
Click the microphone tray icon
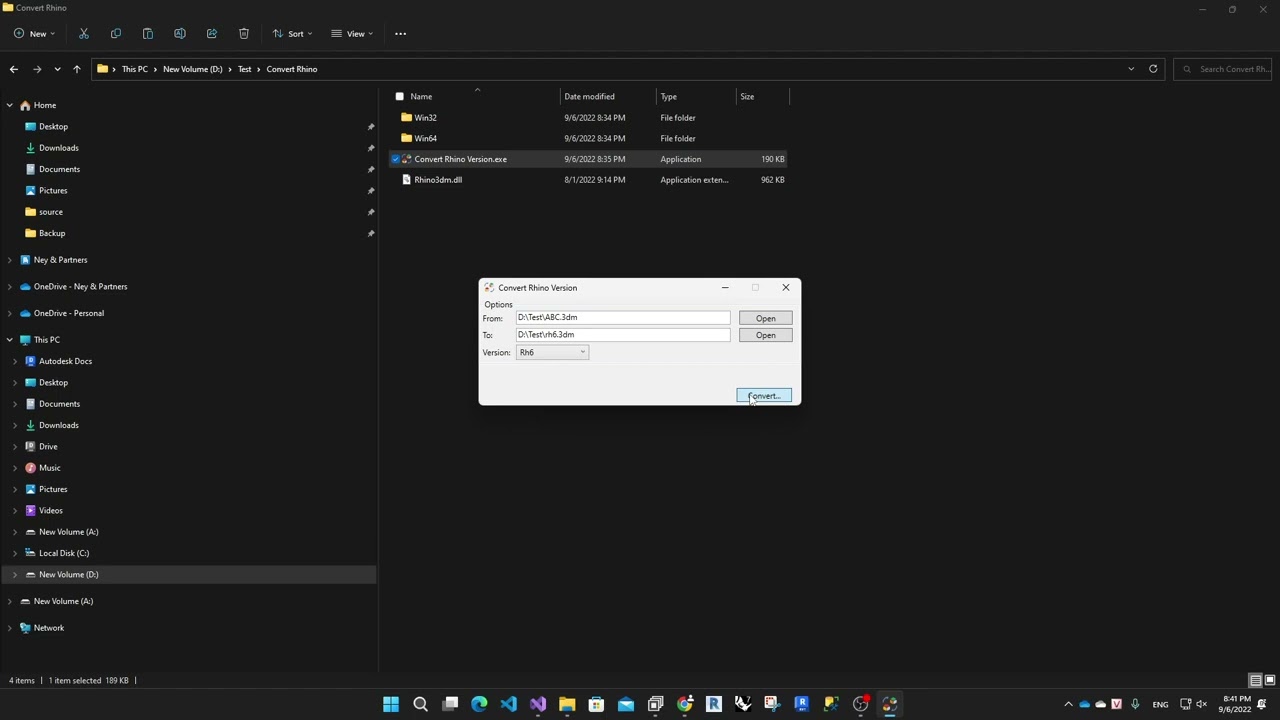point(1135,704)
